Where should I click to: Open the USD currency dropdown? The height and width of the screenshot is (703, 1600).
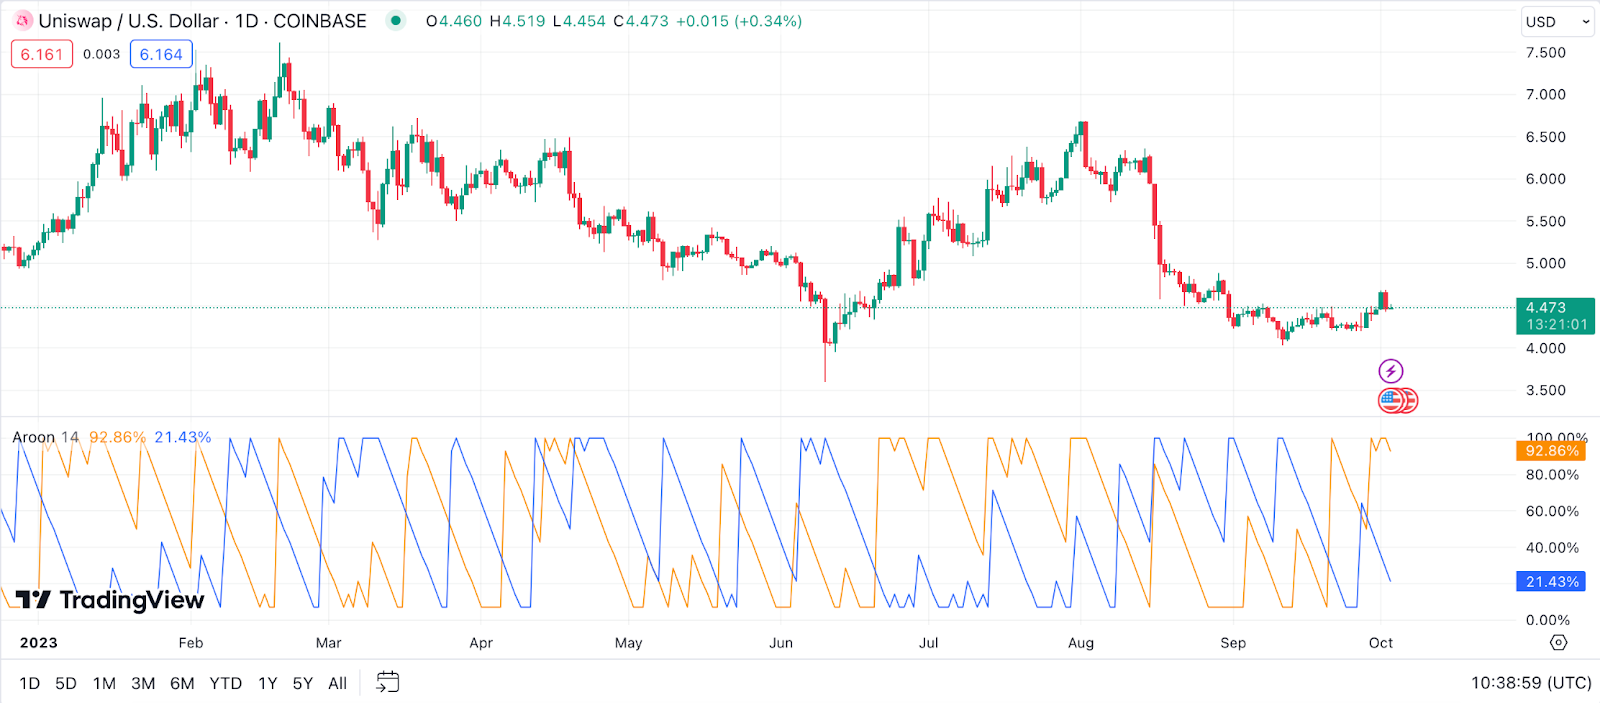tap(1557, 21)
